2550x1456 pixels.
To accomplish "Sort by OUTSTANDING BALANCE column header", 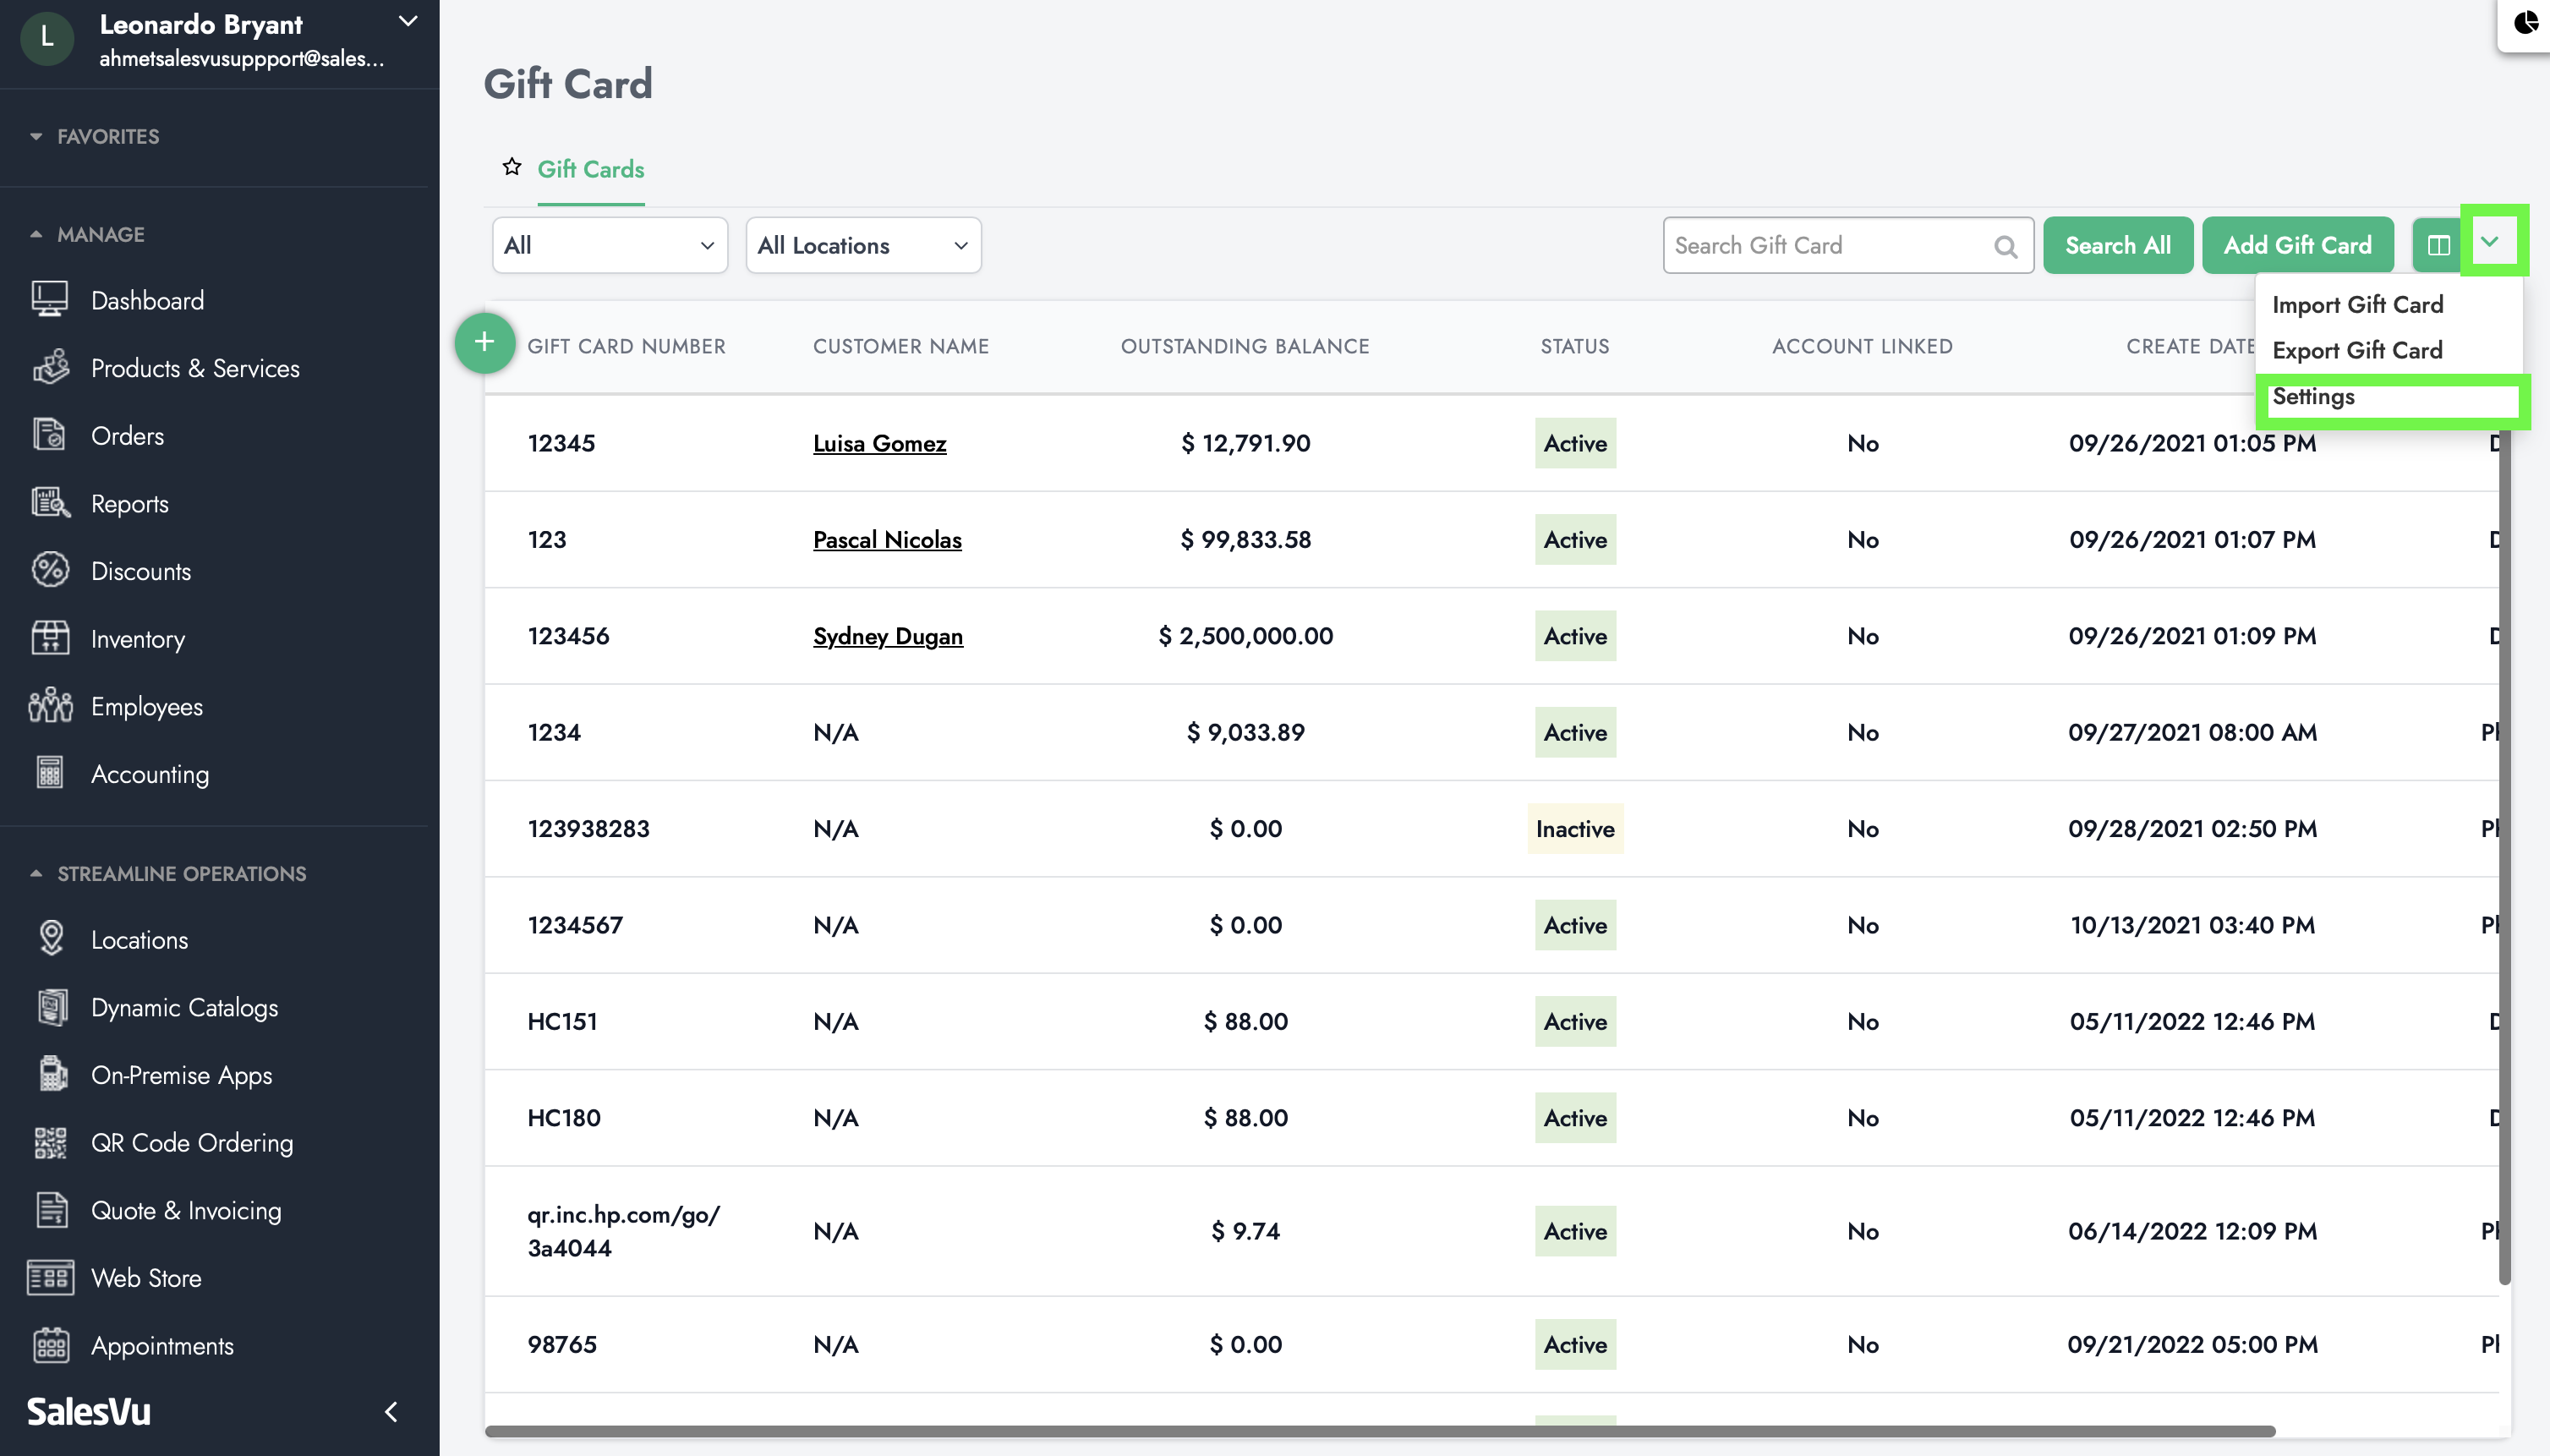I will 1245,346.
